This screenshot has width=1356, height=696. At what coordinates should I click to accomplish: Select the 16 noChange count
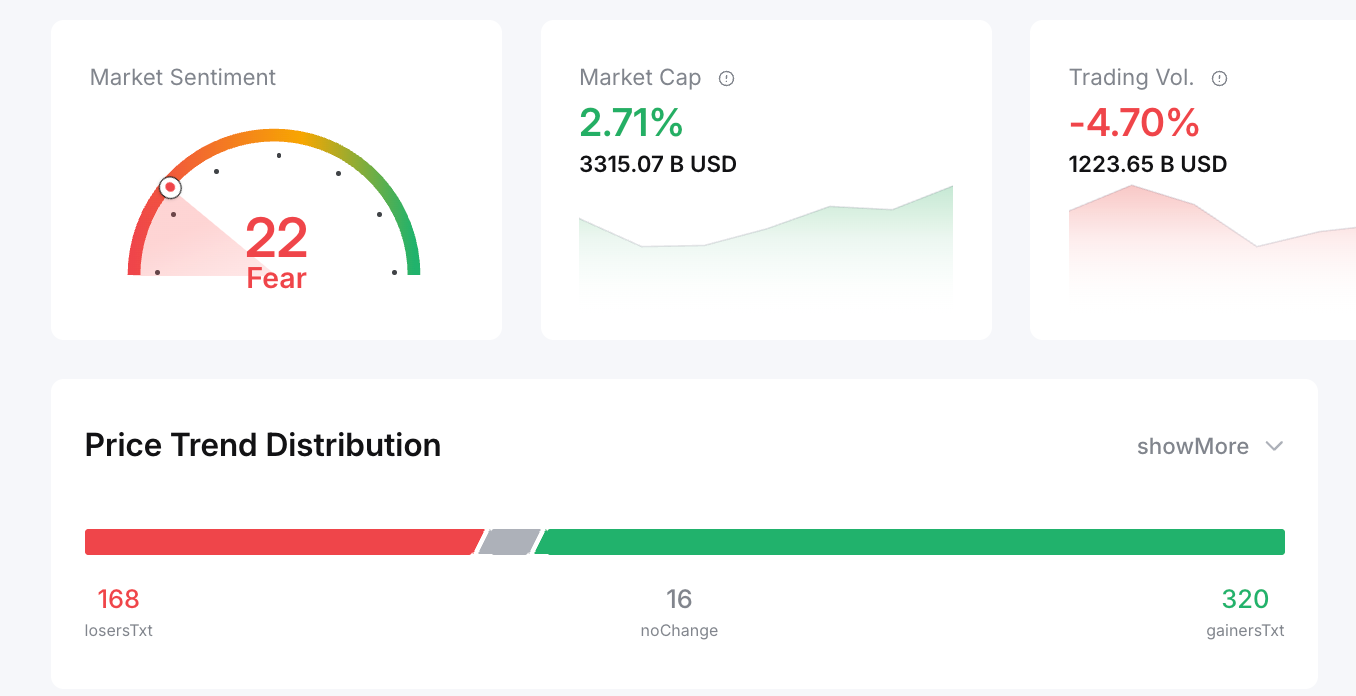pyautogui.click(x=679, y=599)
